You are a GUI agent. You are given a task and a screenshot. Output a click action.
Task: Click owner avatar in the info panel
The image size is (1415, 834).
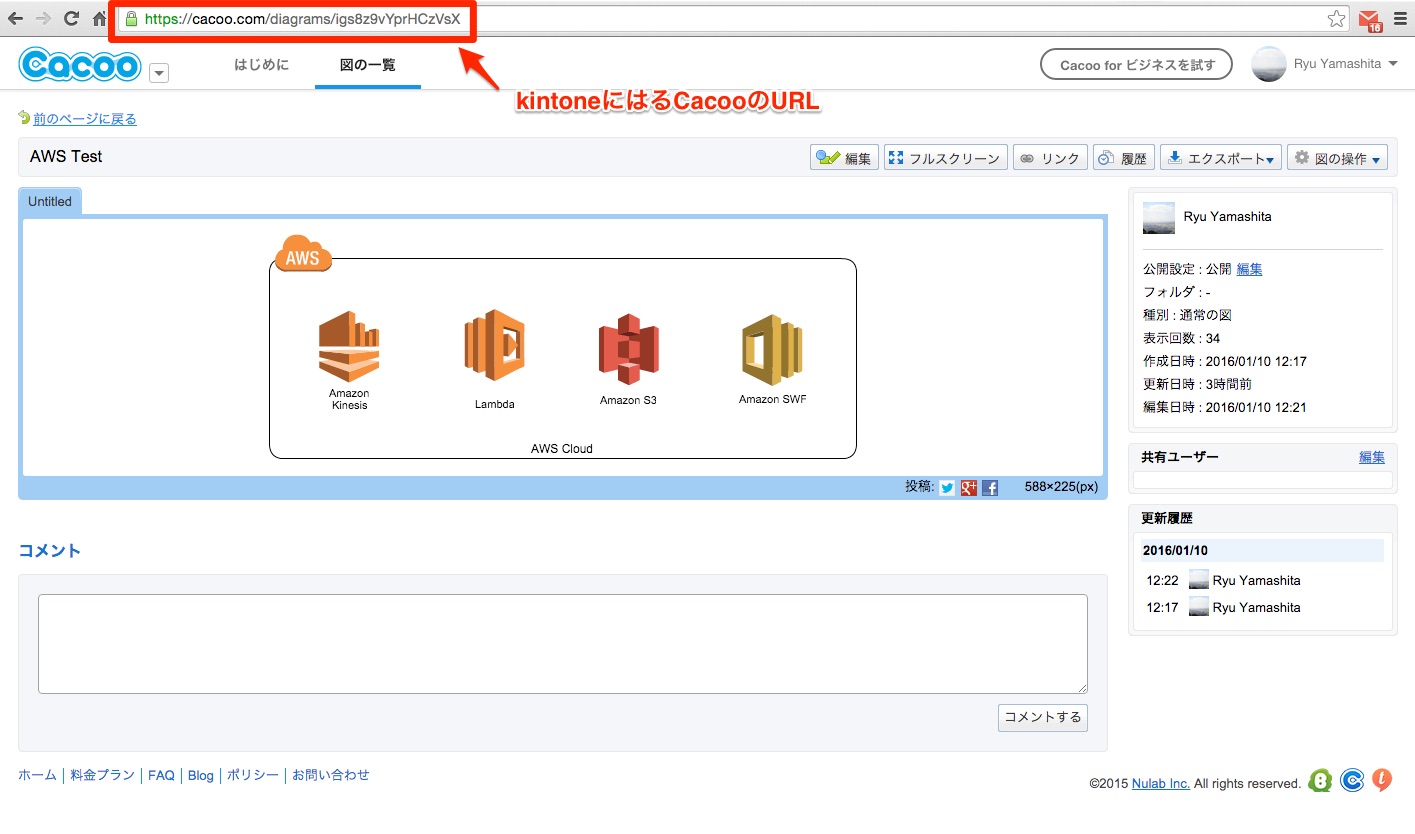click(x=1159, y=218)
